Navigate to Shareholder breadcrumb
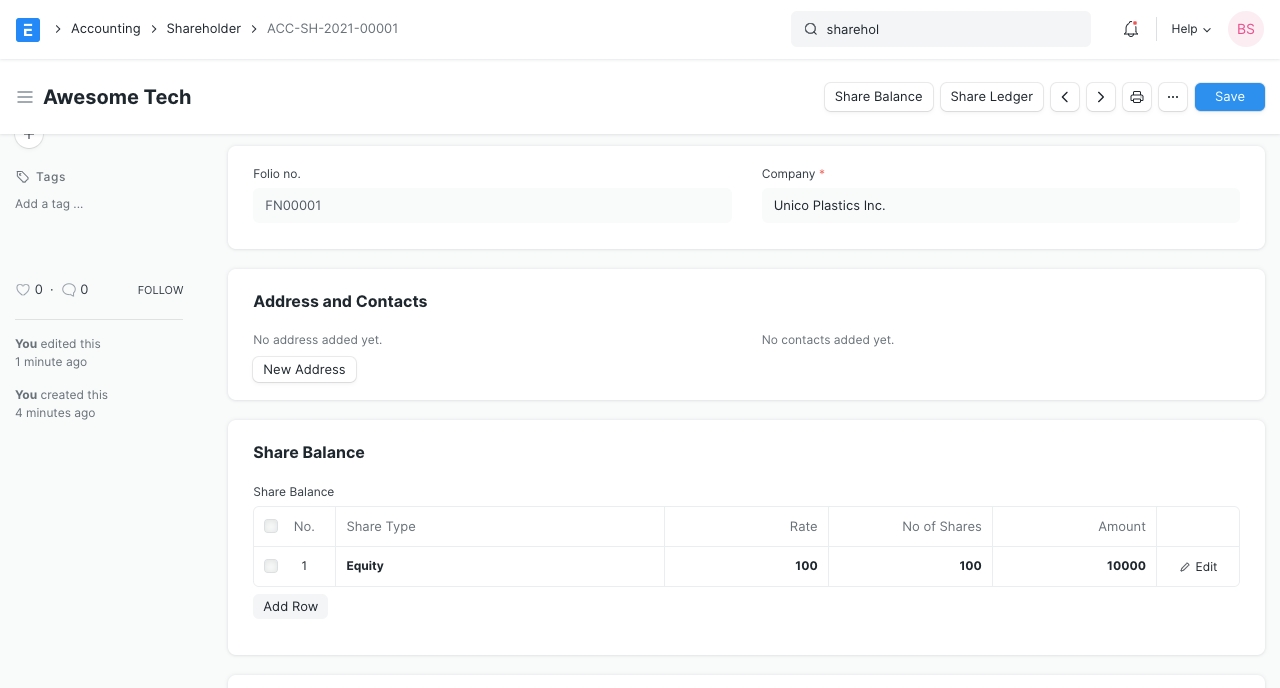 (x=204, y=29)
